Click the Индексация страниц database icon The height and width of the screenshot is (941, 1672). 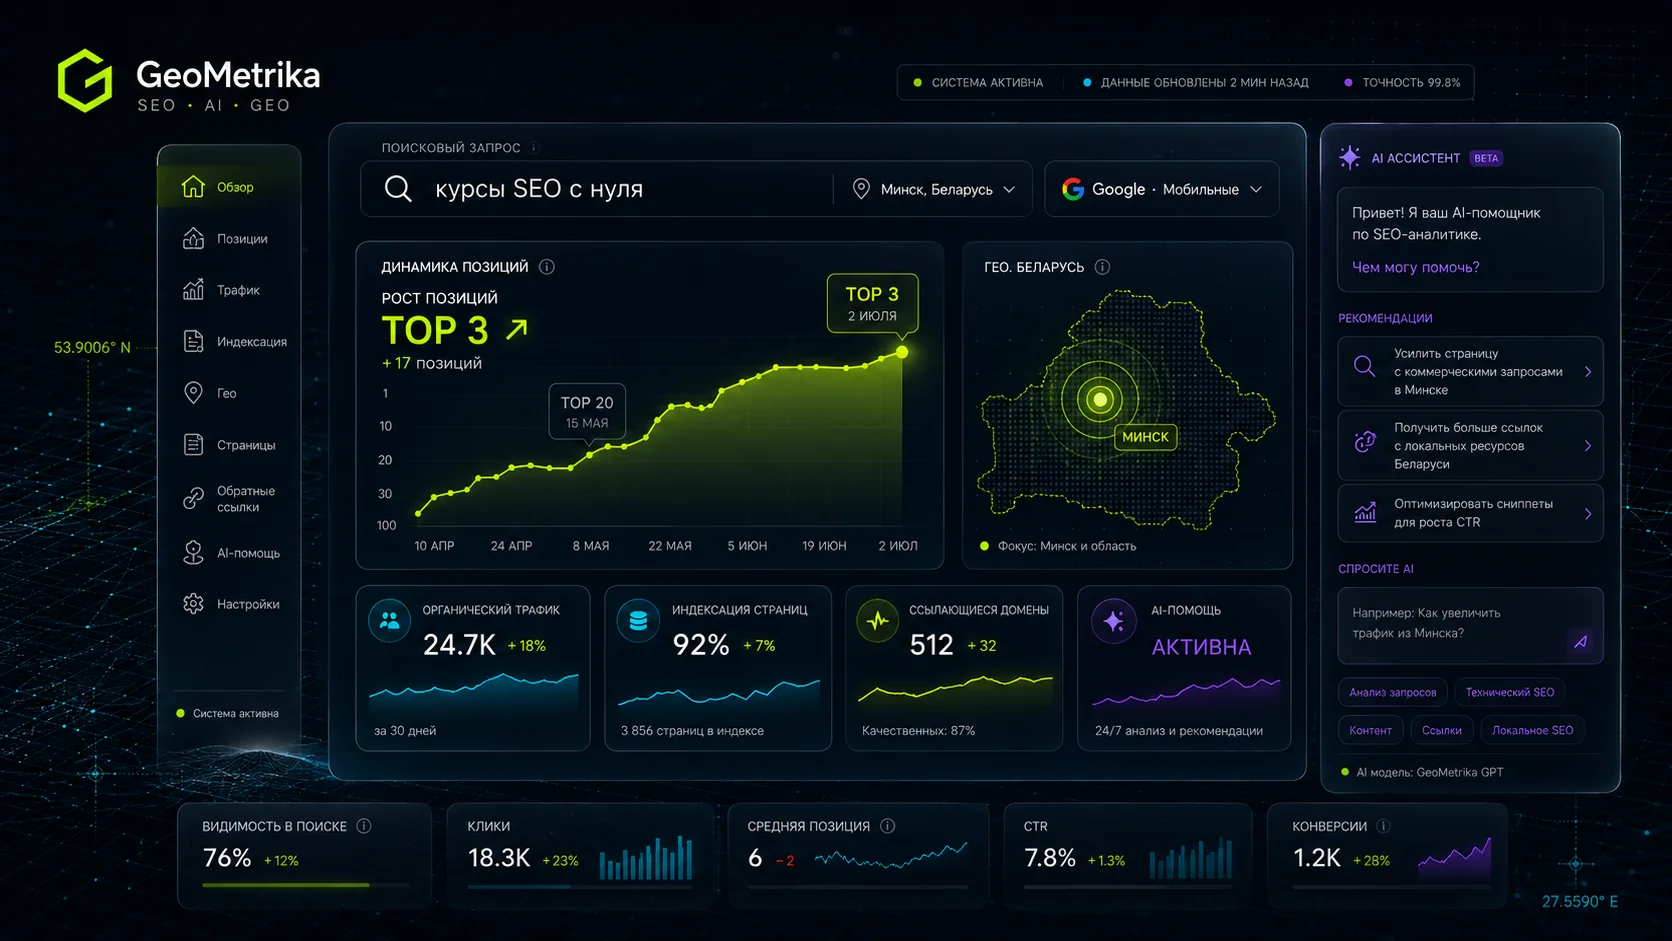point(638,621)
